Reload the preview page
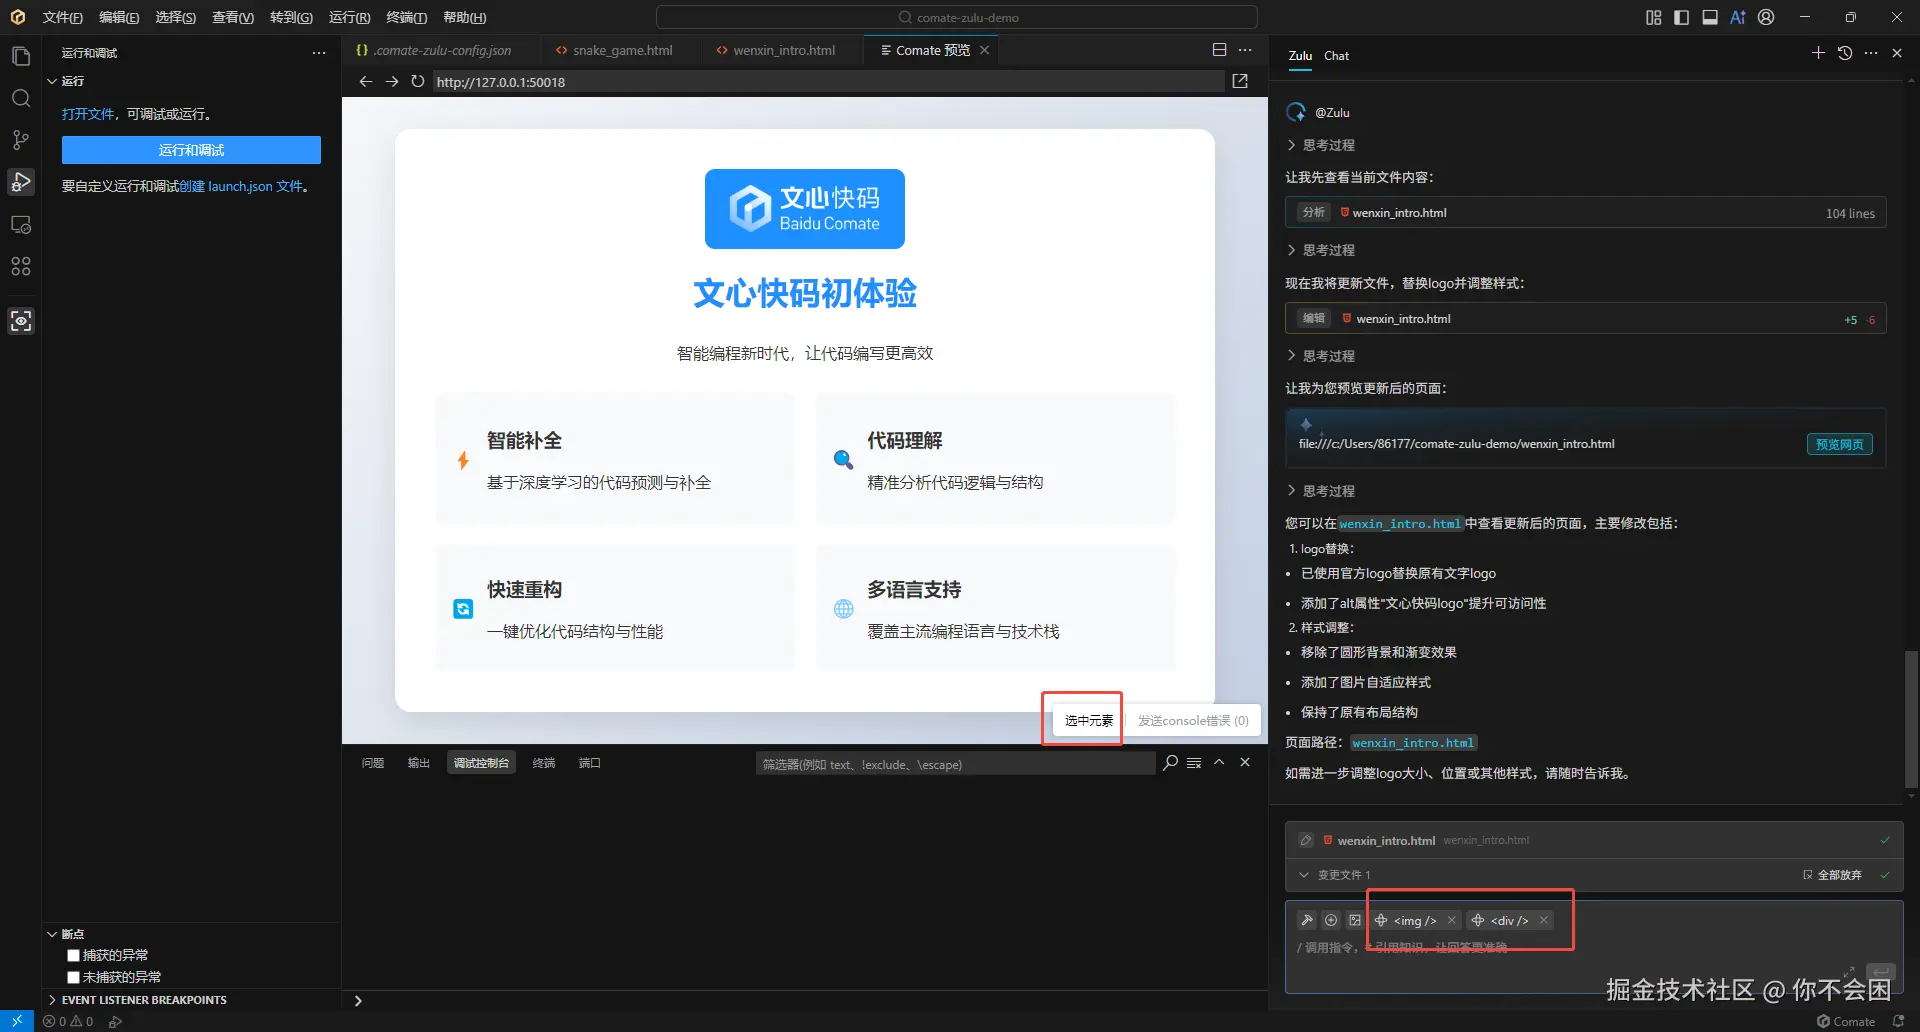 click(418, 82)
